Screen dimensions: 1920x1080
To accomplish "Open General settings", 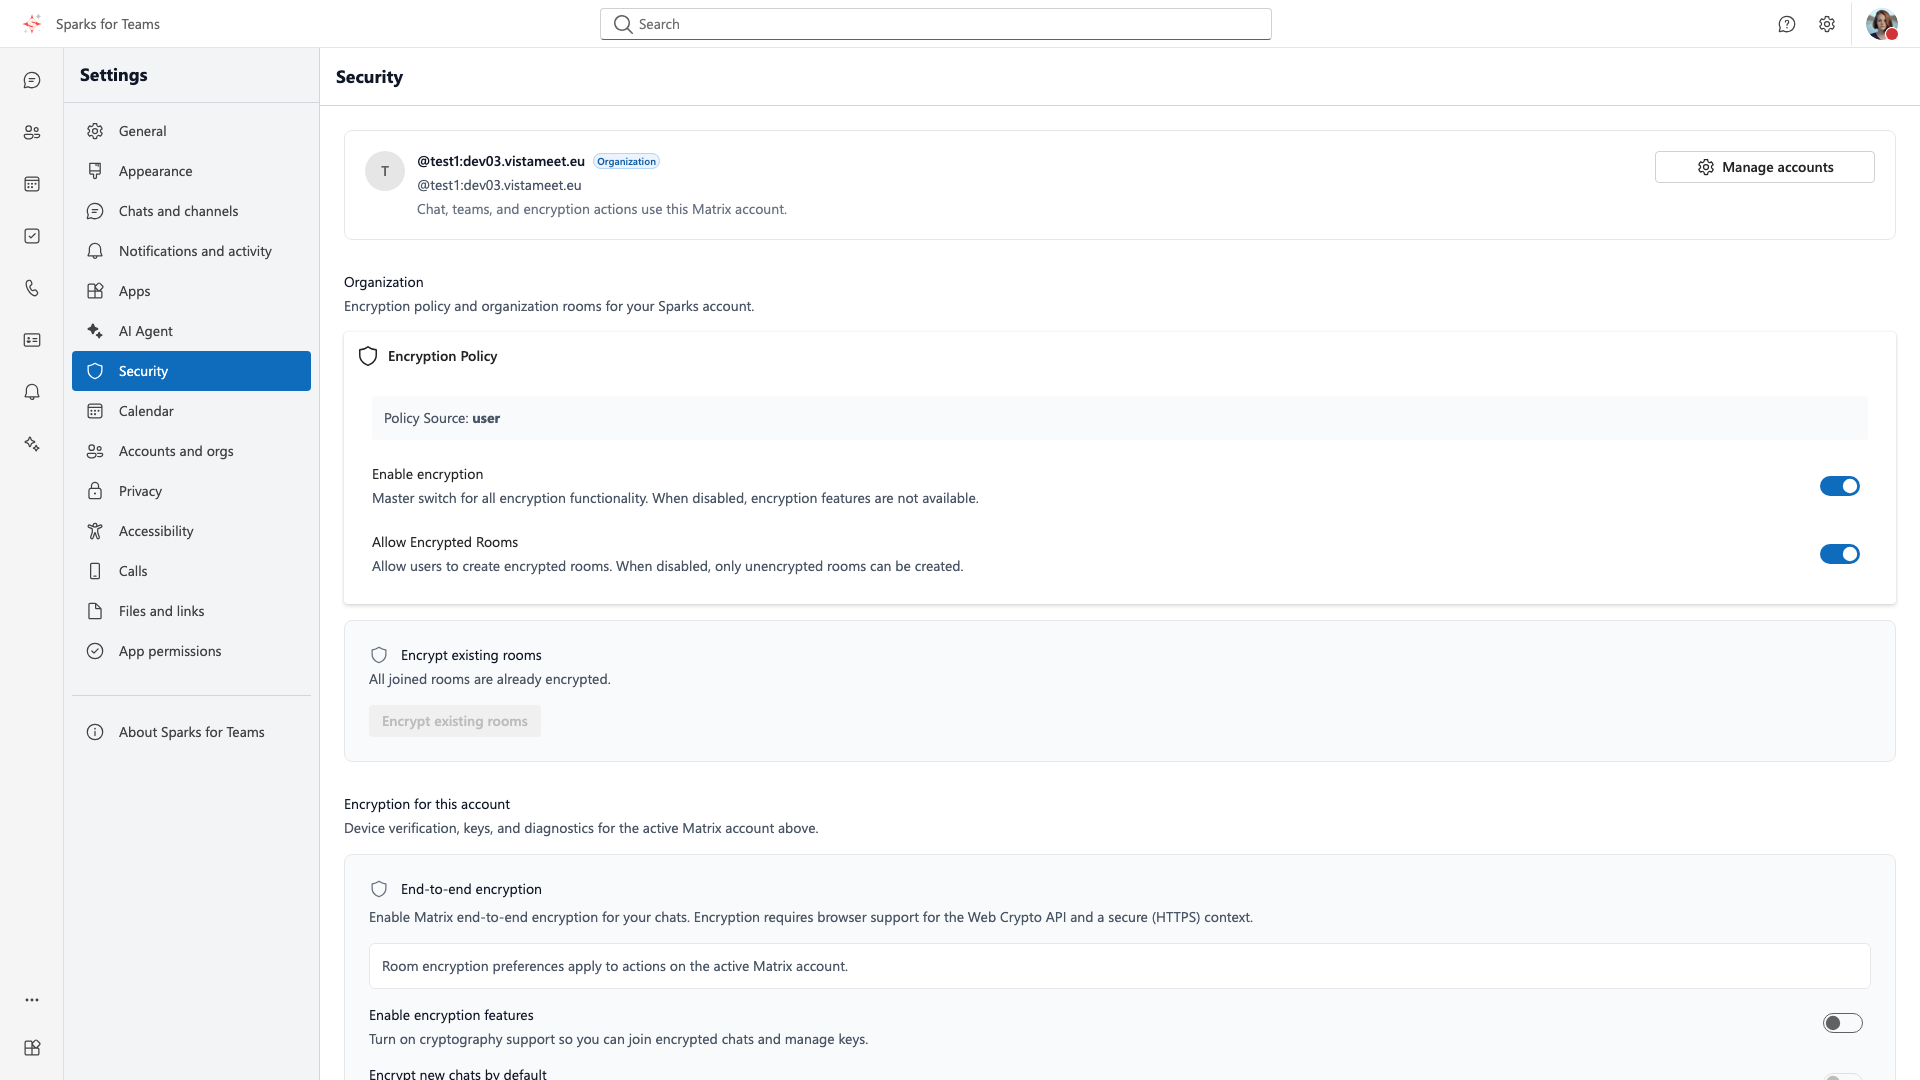I will click(x=191, y=131).
